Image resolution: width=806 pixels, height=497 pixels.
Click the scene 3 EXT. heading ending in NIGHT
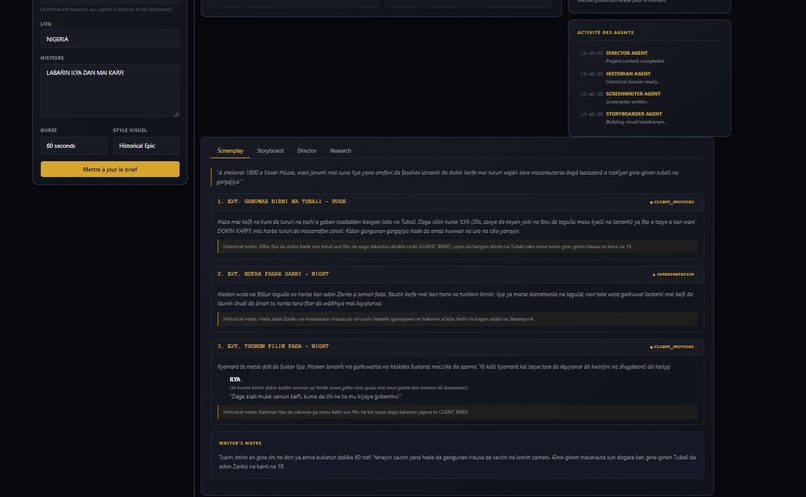pos(273,346)
